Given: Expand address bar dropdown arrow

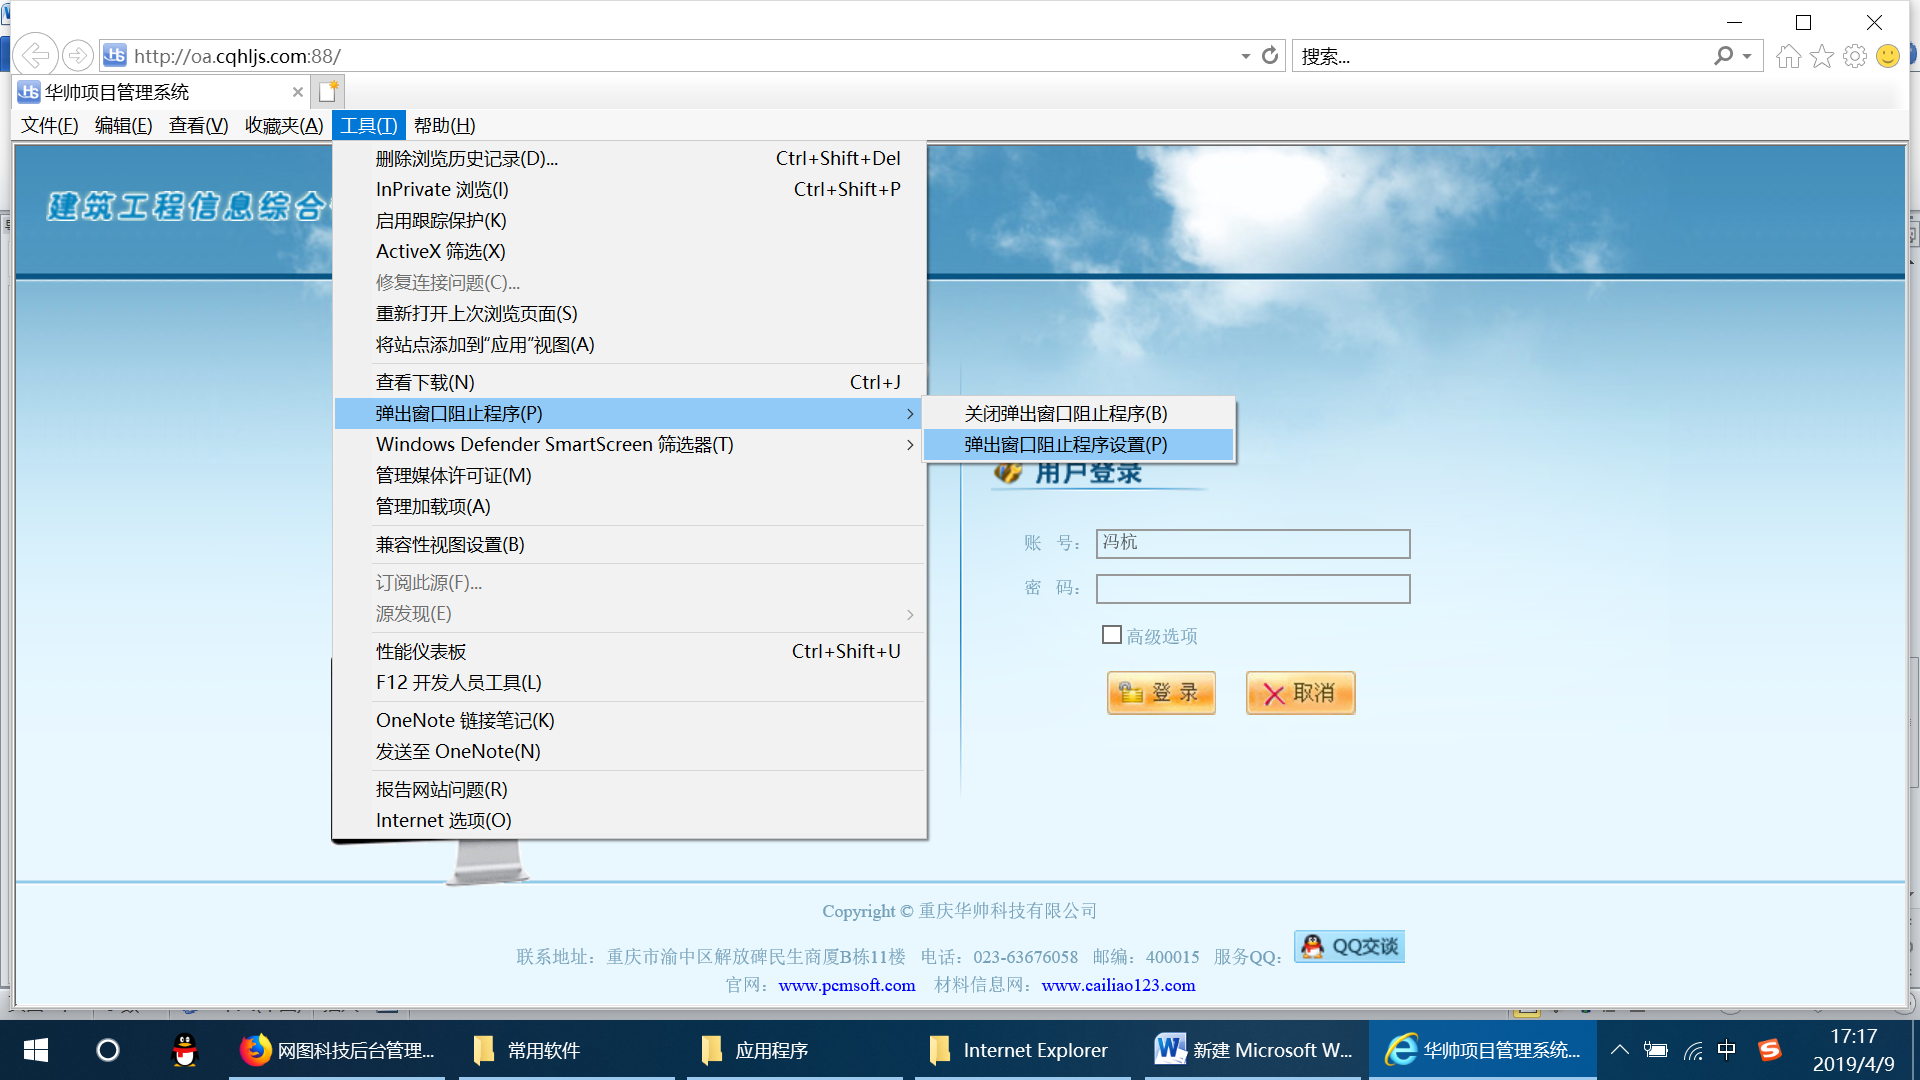Looking at the screenshot, I should (1245, 56).
